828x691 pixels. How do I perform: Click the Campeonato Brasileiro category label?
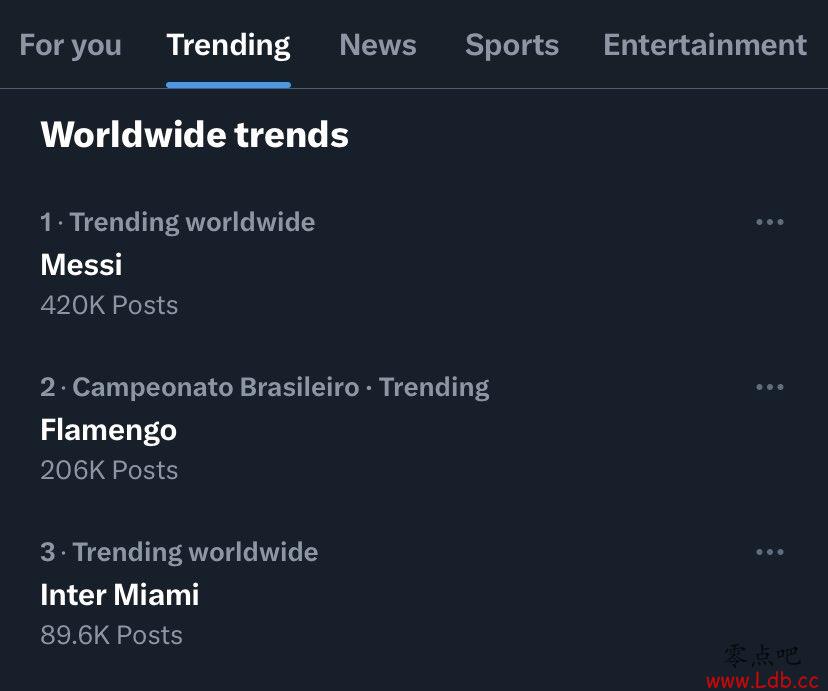216,387
